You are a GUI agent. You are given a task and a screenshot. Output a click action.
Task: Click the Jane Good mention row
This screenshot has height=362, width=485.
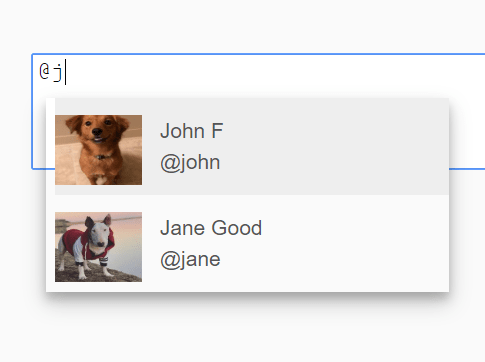[252, 243]
